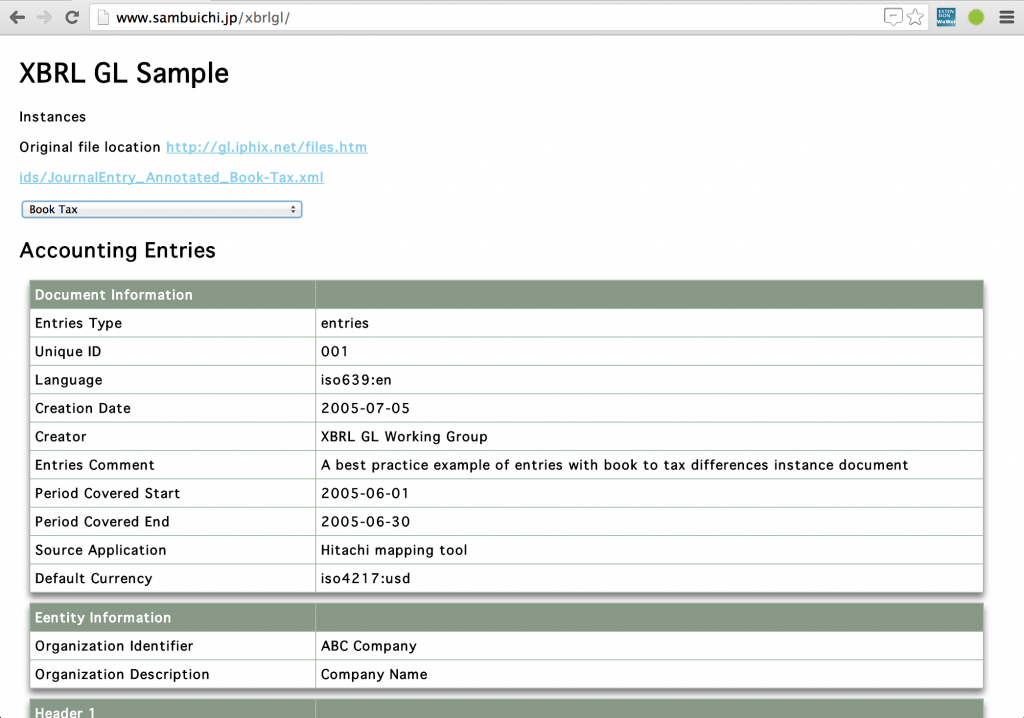Click the Hitachi mapping tool cell
1024x718 pixels.
pos(394,550)
